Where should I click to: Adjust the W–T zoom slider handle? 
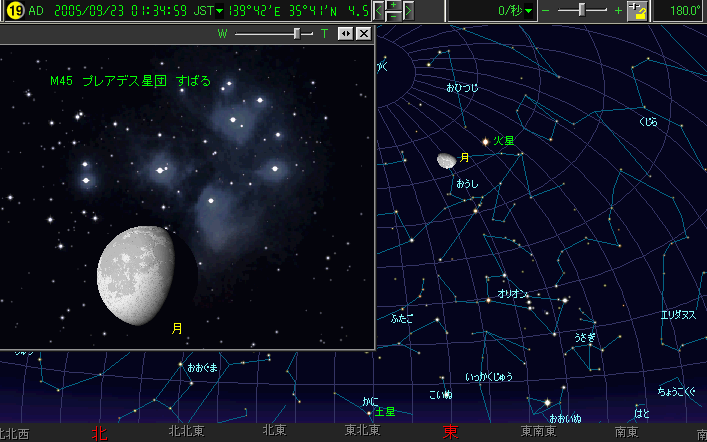(296, 33)
